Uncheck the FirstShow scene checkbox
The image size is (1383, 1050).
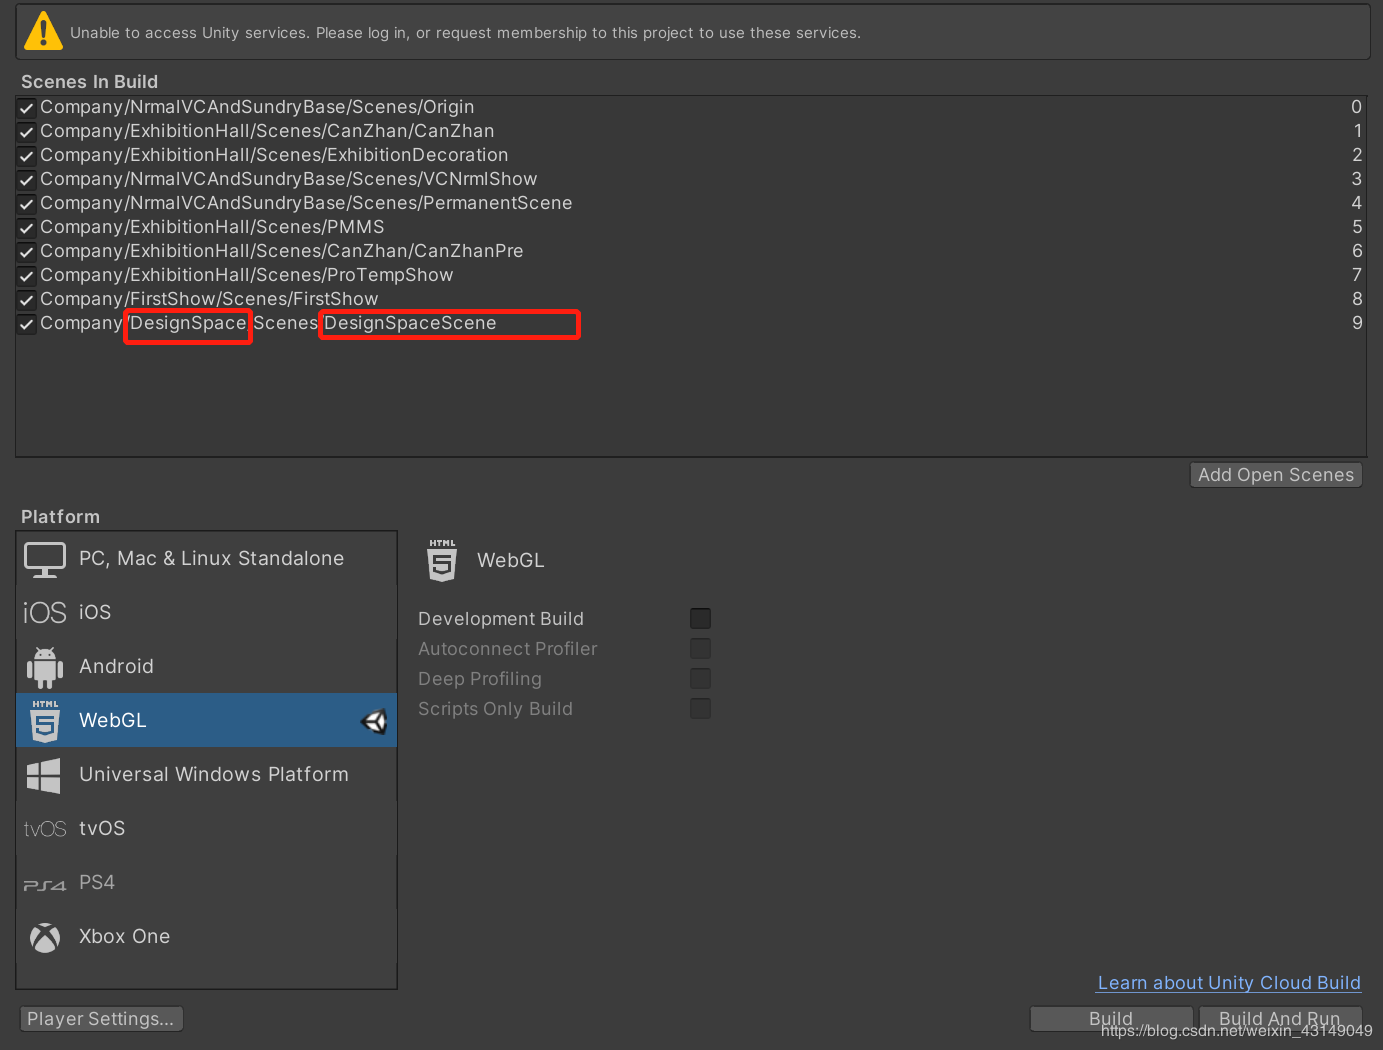27,300
